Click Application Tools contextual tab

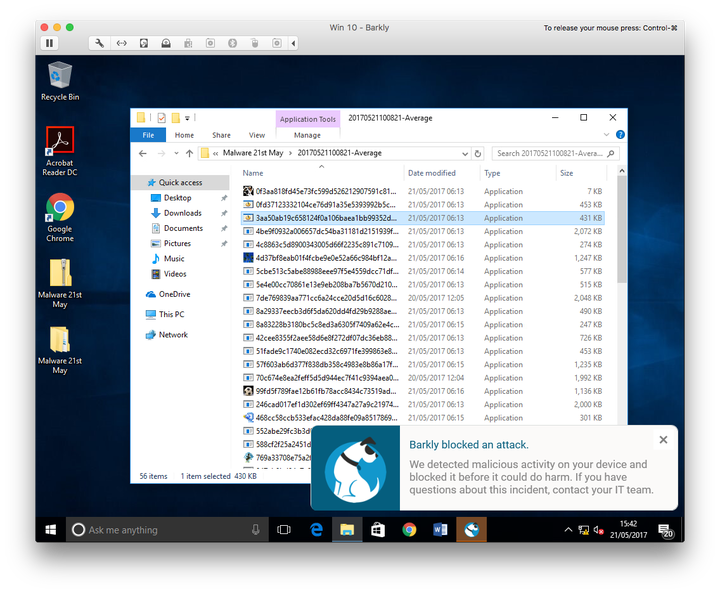(308, 119)
